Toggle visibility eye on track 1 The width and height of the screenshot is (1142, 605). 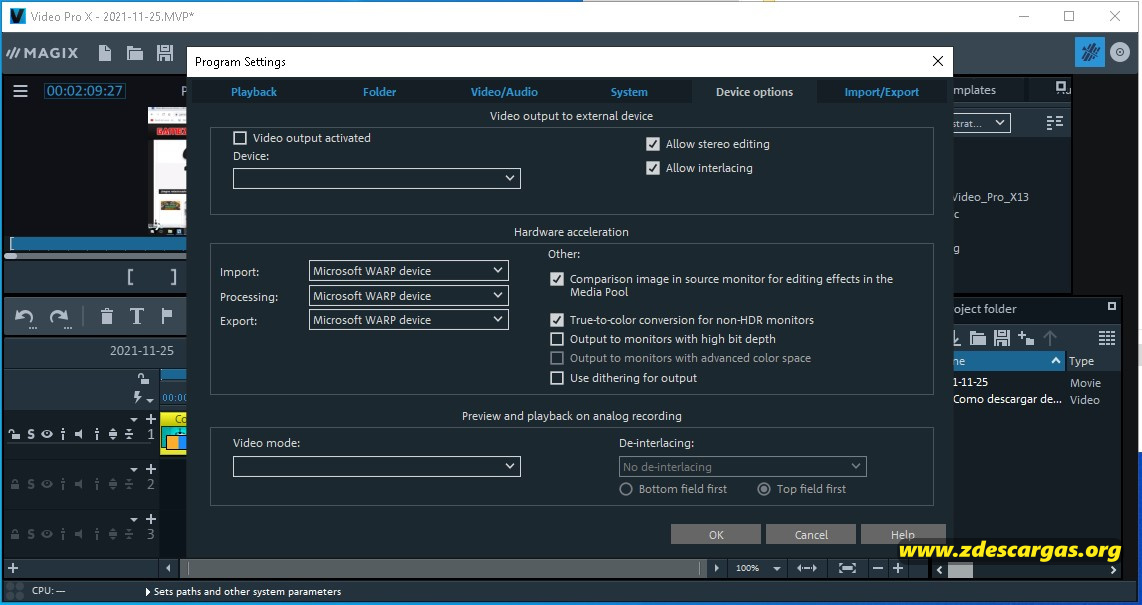click(x=47, y=434)
